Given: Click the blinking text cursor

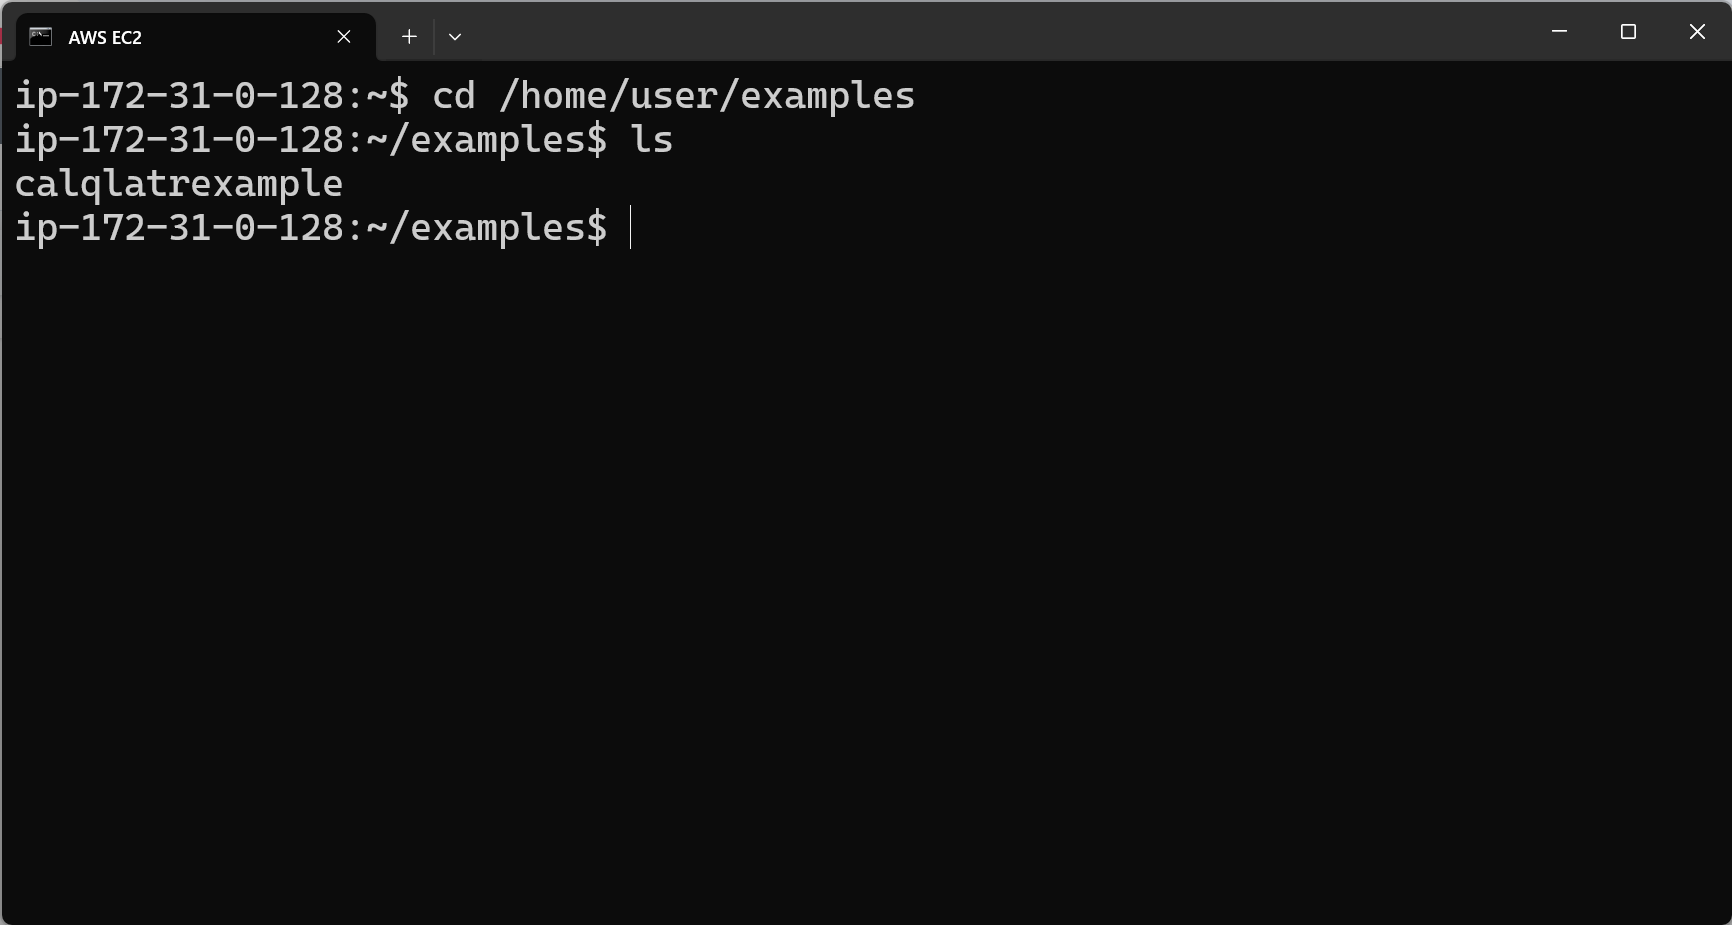Looking at the screenshot, I should coord(631,228).
